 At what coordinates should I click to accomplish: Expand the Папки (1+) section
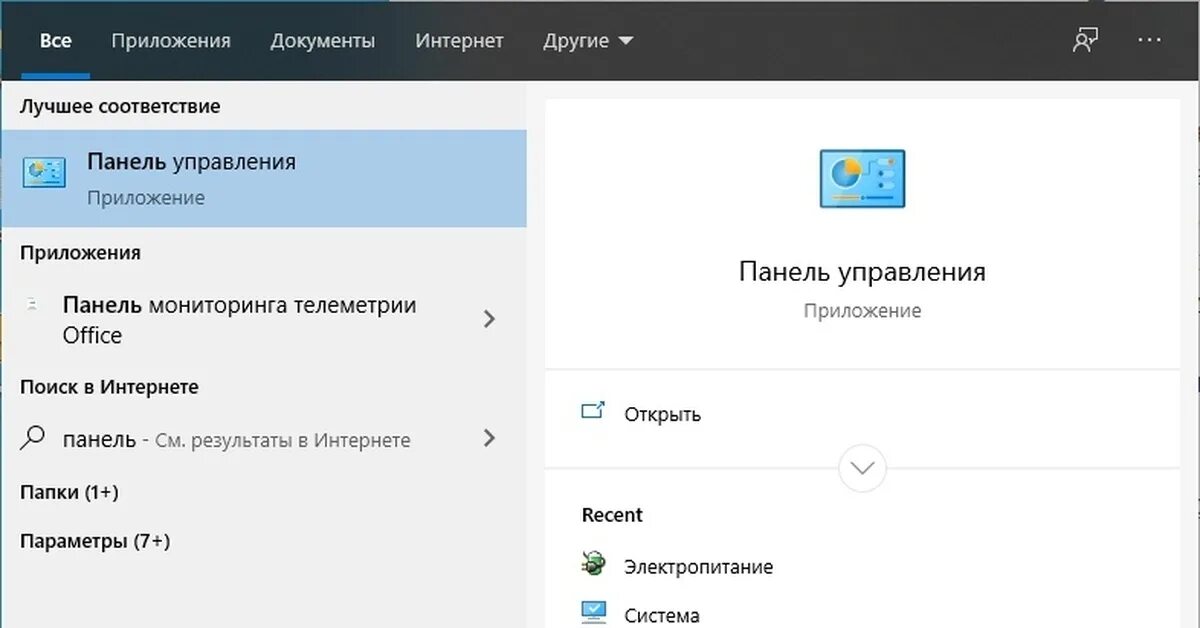69,492
